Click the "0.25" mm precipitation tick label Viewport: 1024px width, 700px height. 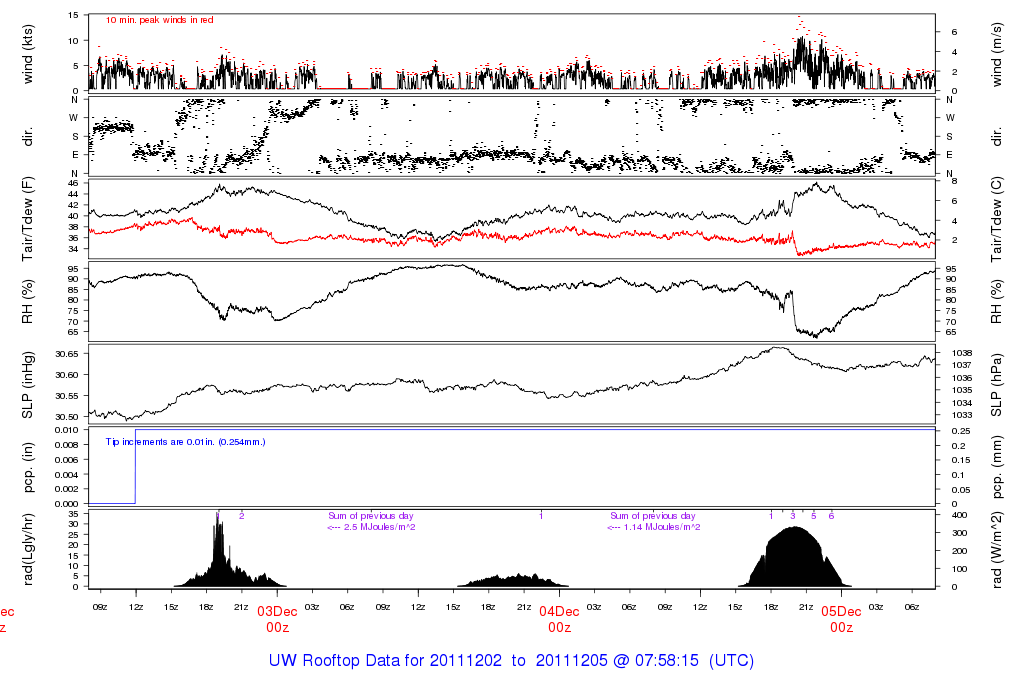pyautogui.click(x=959, y=431)
